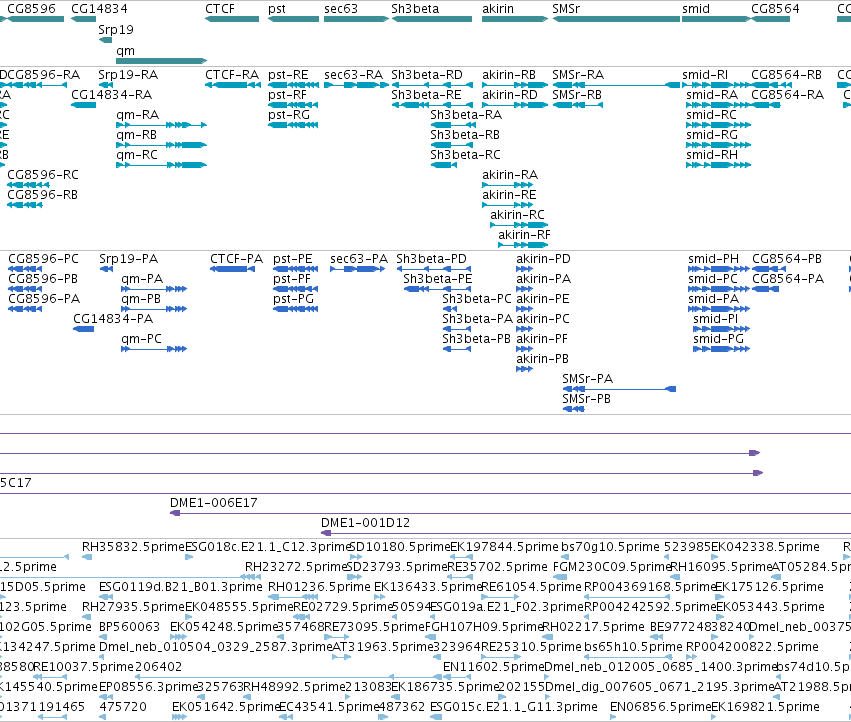Select the sec63 gene bar
Viewport: 851px width, 722px height.
(x=356, y=19)
